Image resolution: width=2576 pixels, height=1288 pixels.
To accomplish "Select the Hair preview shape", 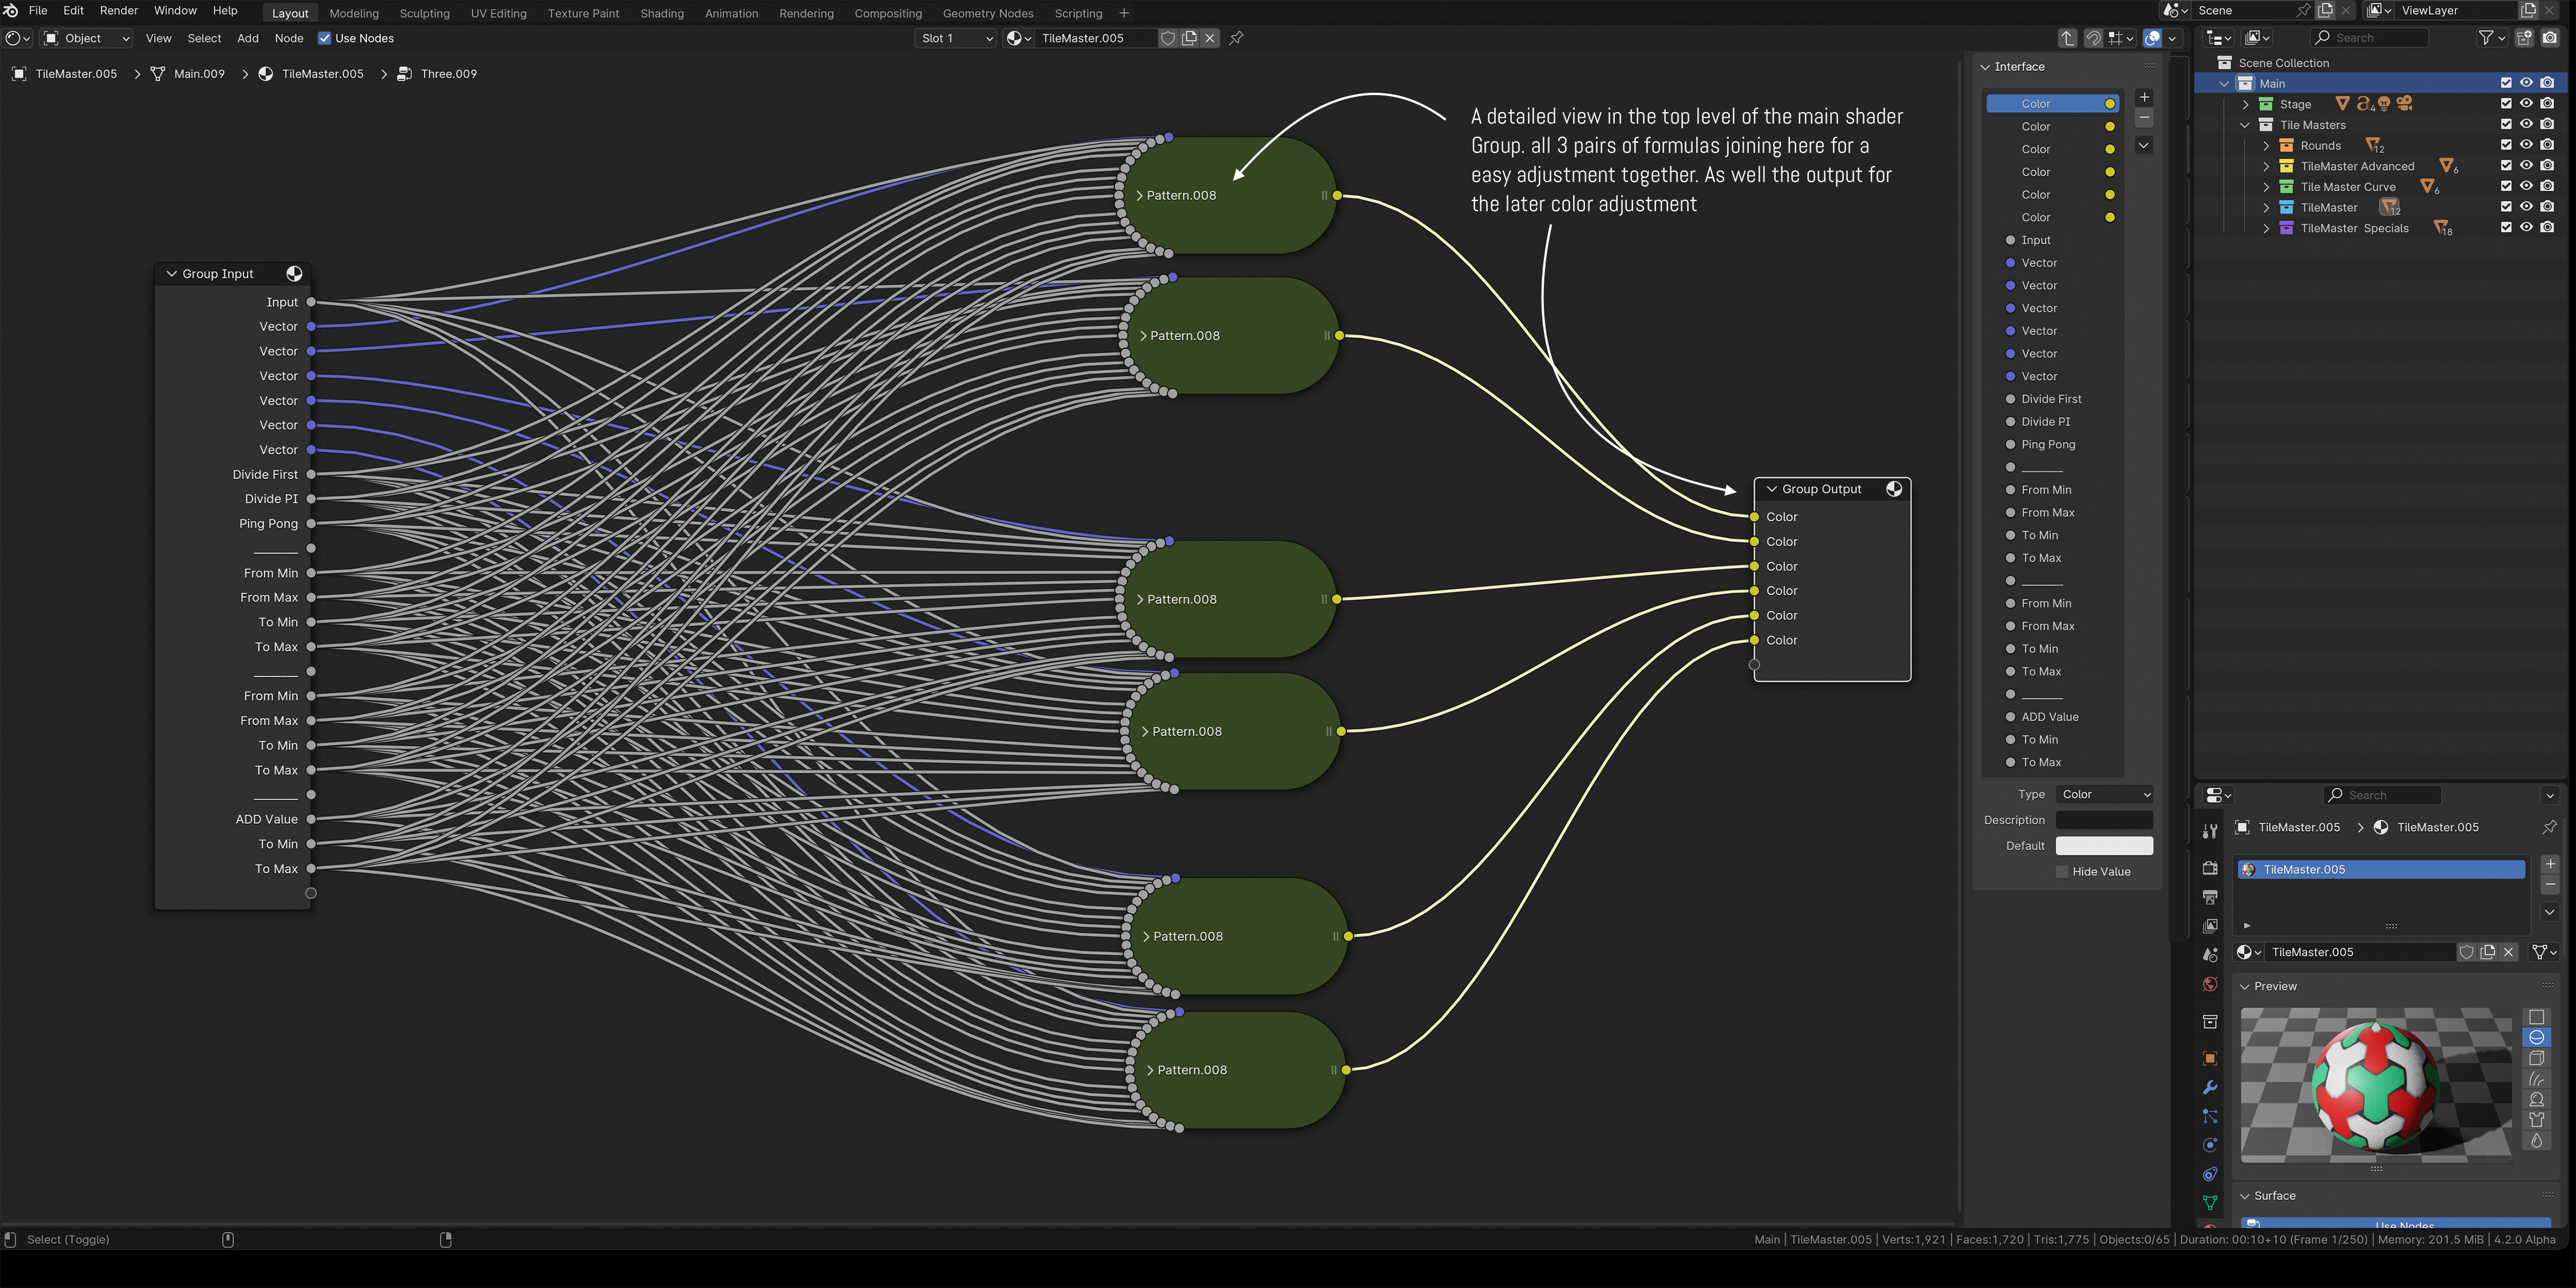I will [x=2536, y=1079].
